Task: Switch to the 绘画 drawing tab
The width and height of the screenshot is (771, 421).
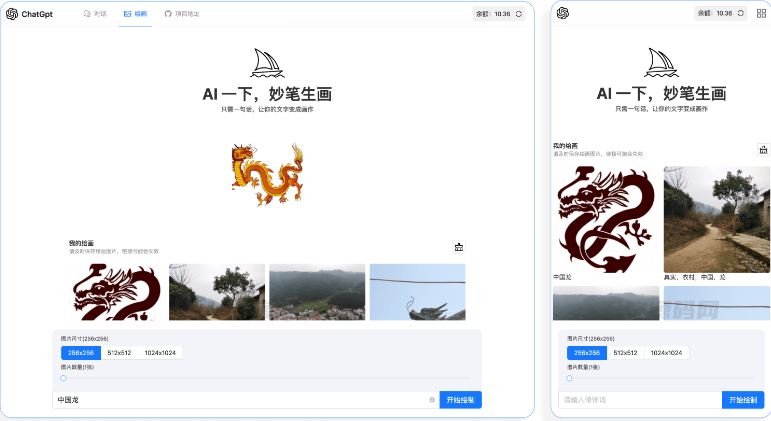Action: click(135, 14)
